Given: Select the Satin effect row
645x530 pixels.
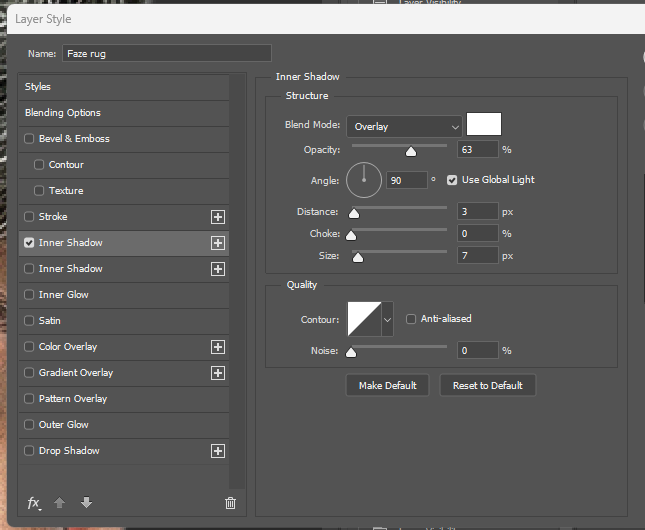Looking at the screenshot, I should coord(124,321).
